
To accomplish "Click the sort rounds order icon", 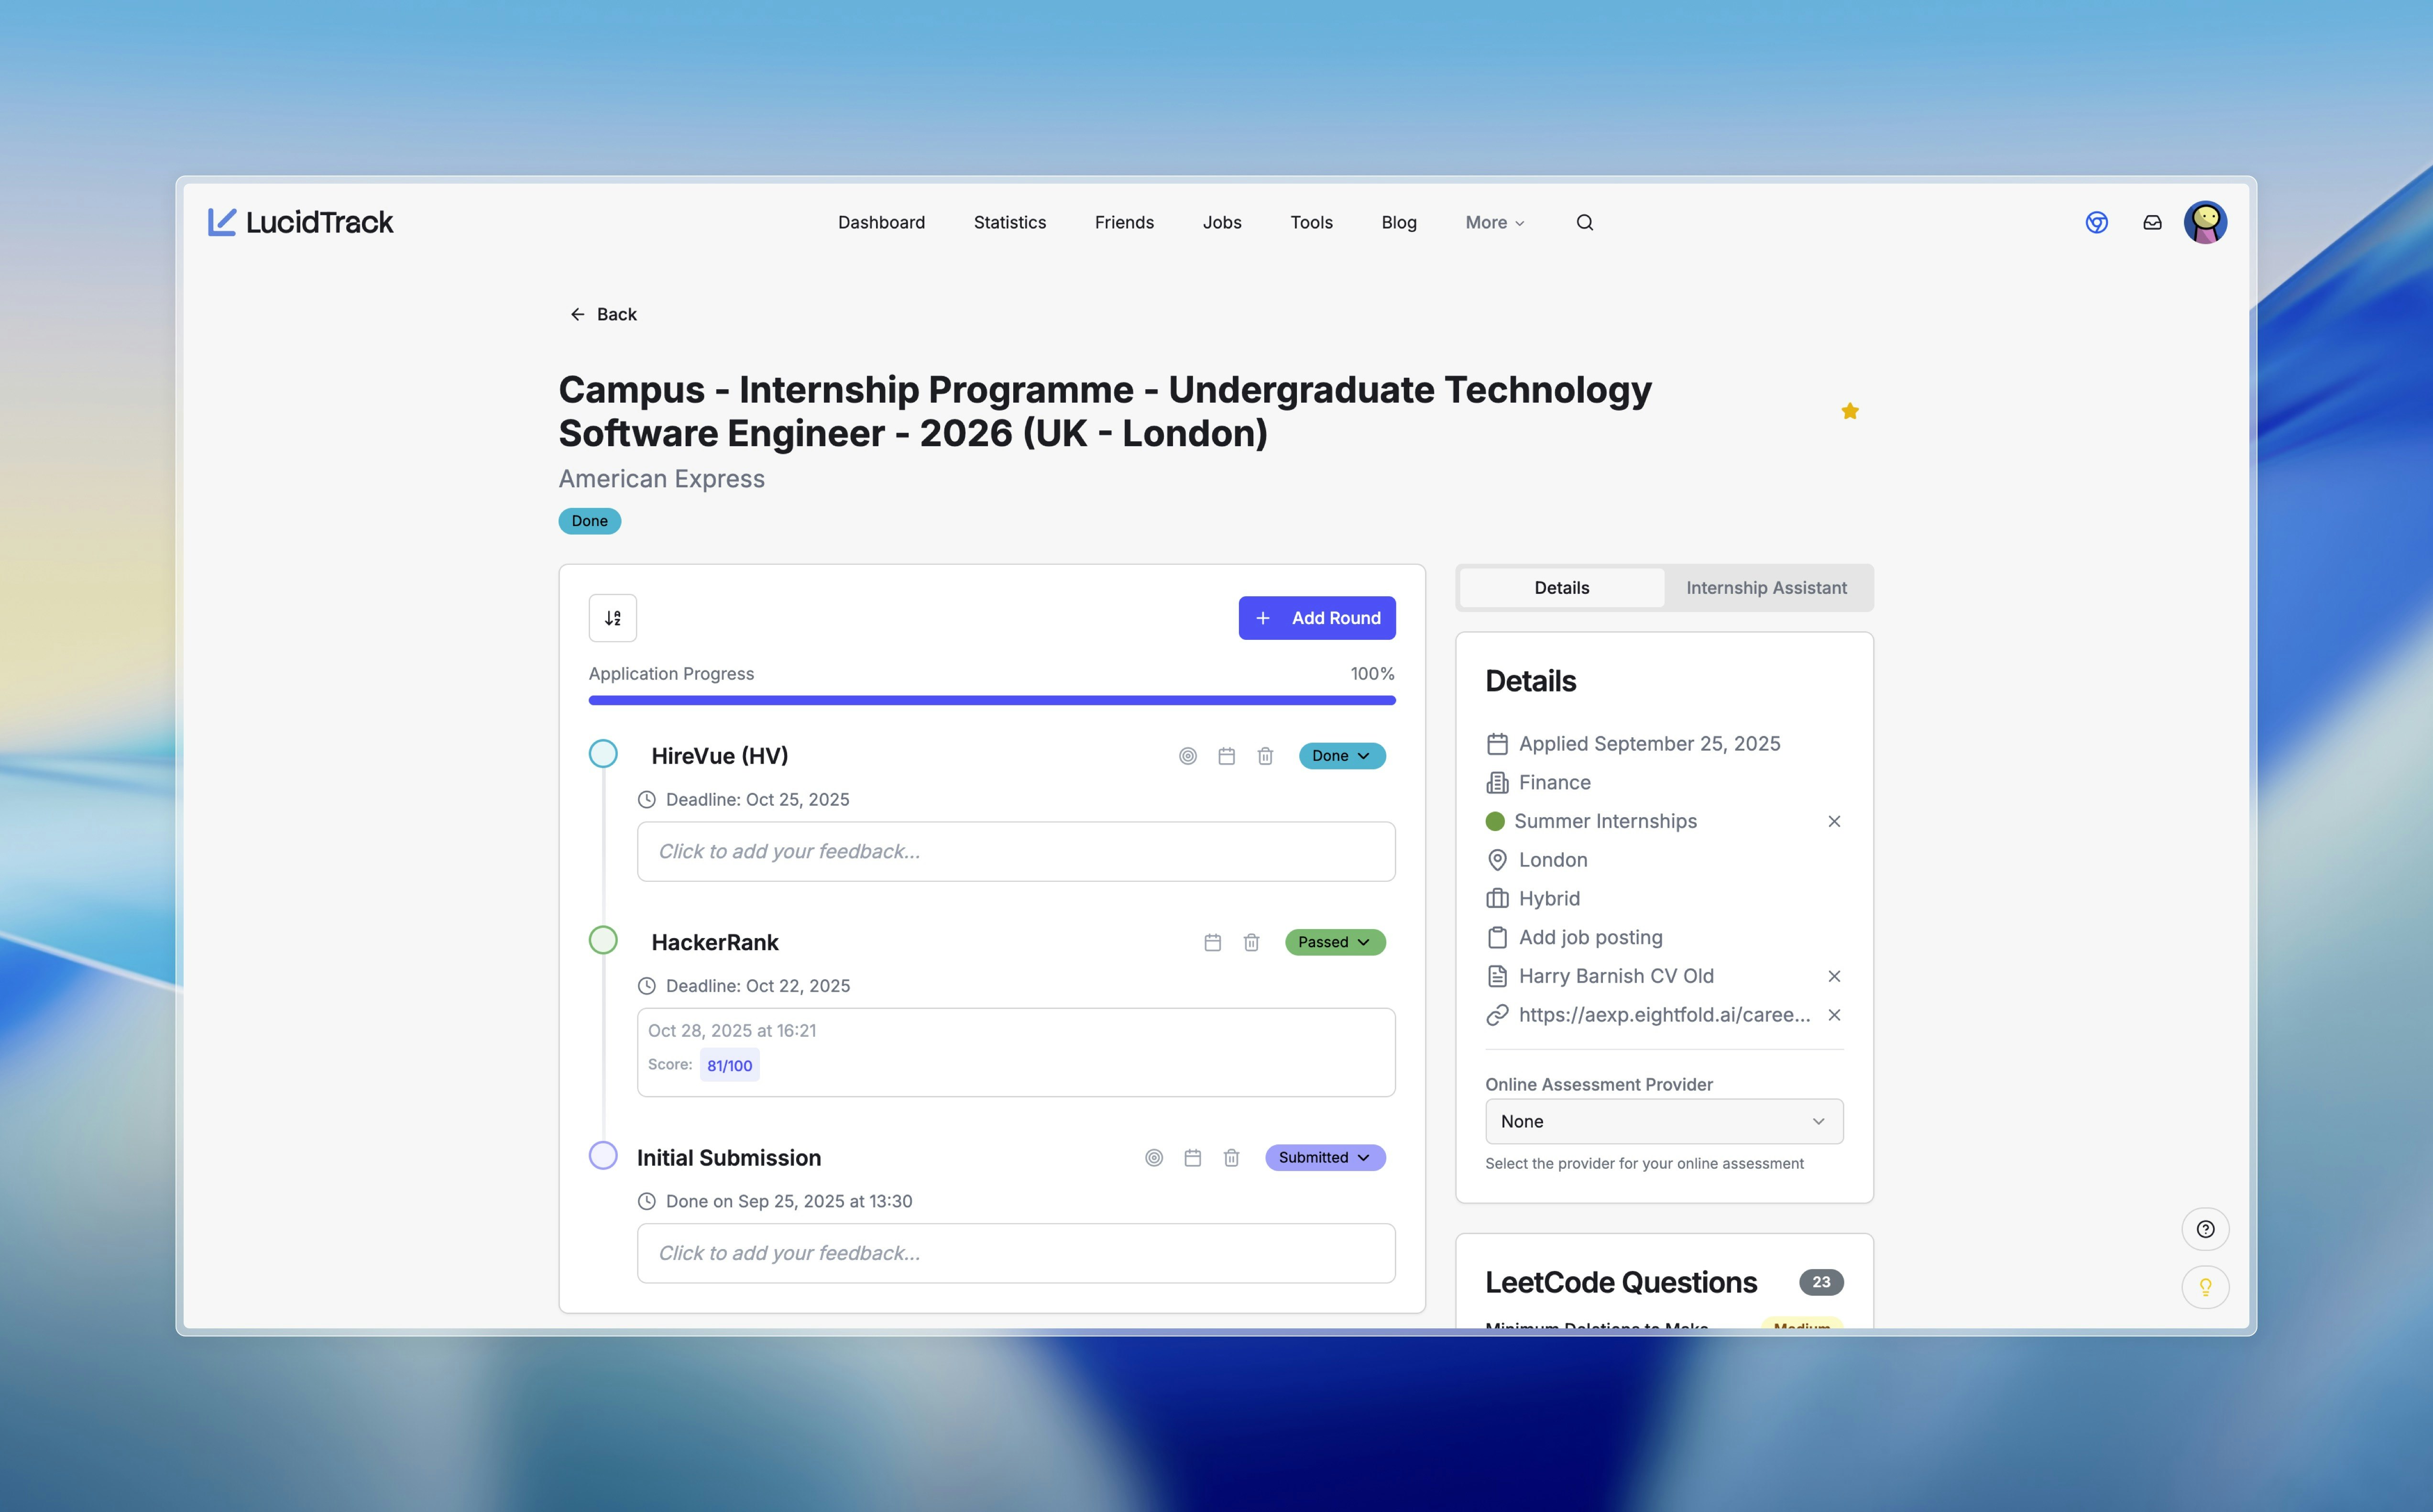I will (612, 618).
